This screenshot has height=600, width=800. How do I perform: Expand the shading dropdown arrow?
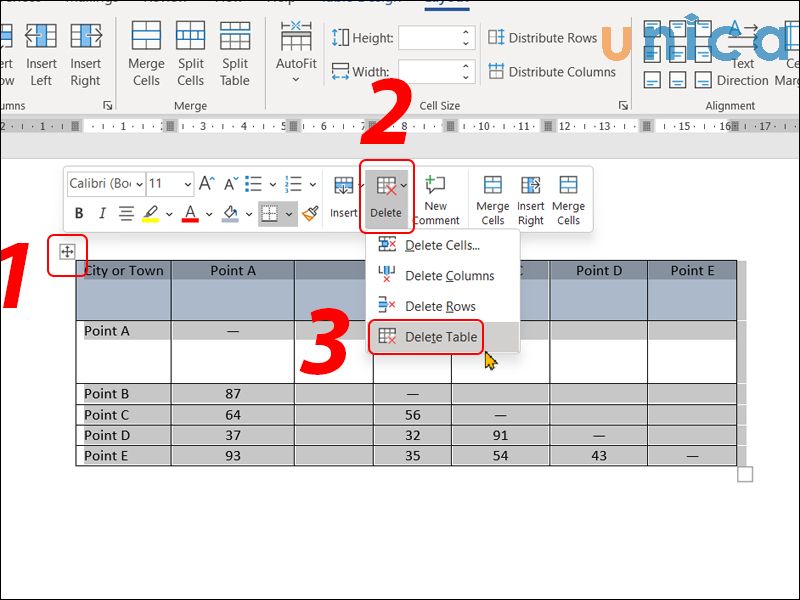[249, 214]
